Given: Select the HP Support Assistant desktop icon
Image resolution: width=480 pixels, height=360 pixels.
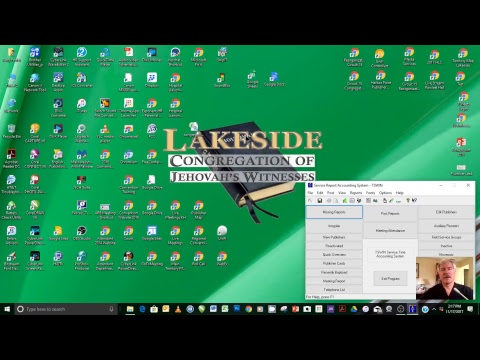Looking at the screenshot, I should [81, 57].
